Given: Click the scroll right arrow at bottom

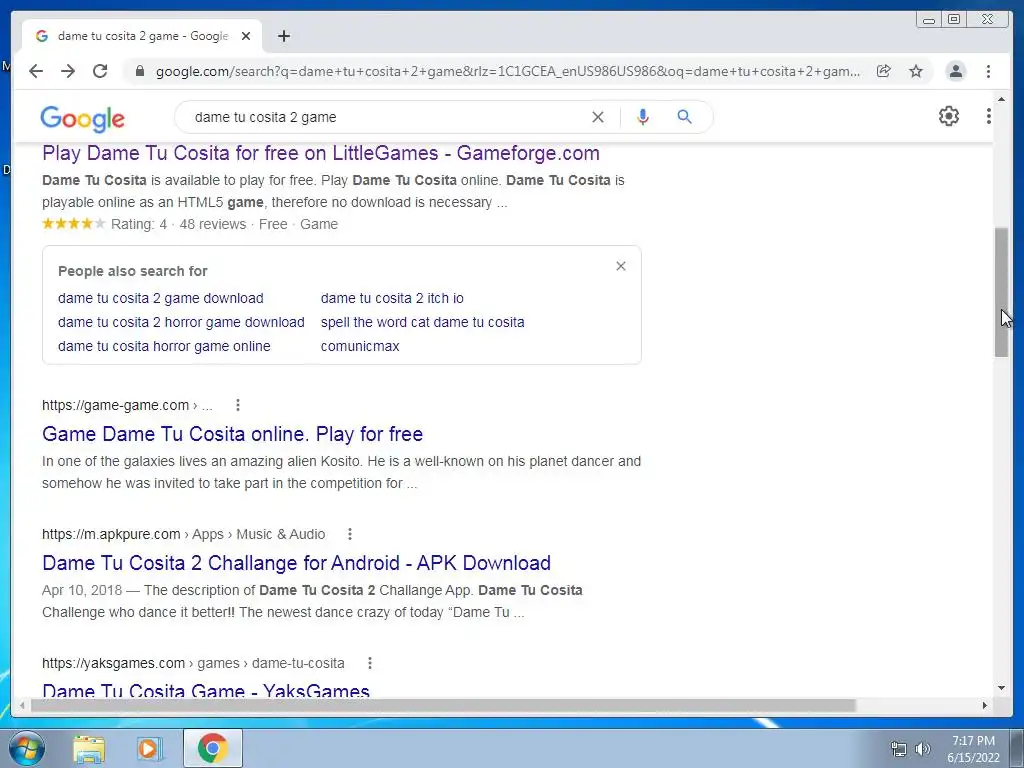Looking at the screenshot, I should [984, 705].
